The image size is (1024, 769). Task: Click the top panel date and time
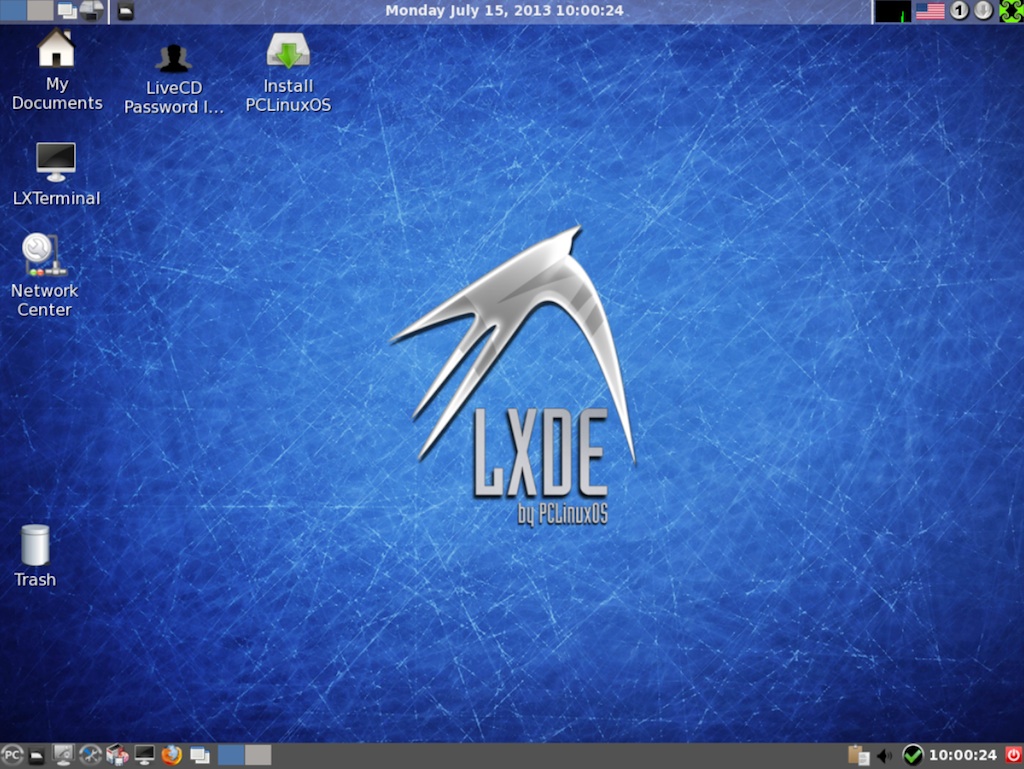[504, 10]
